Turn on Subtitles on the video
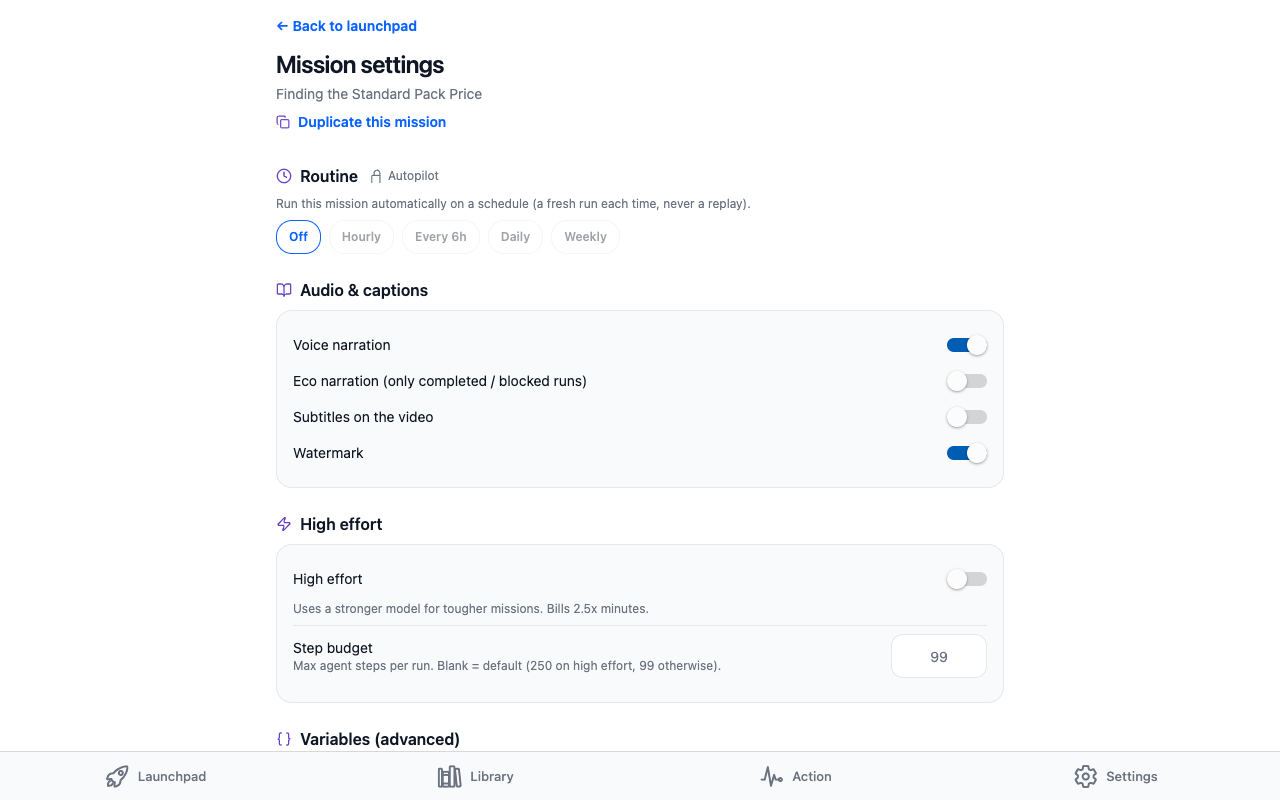 coord(967,417)
